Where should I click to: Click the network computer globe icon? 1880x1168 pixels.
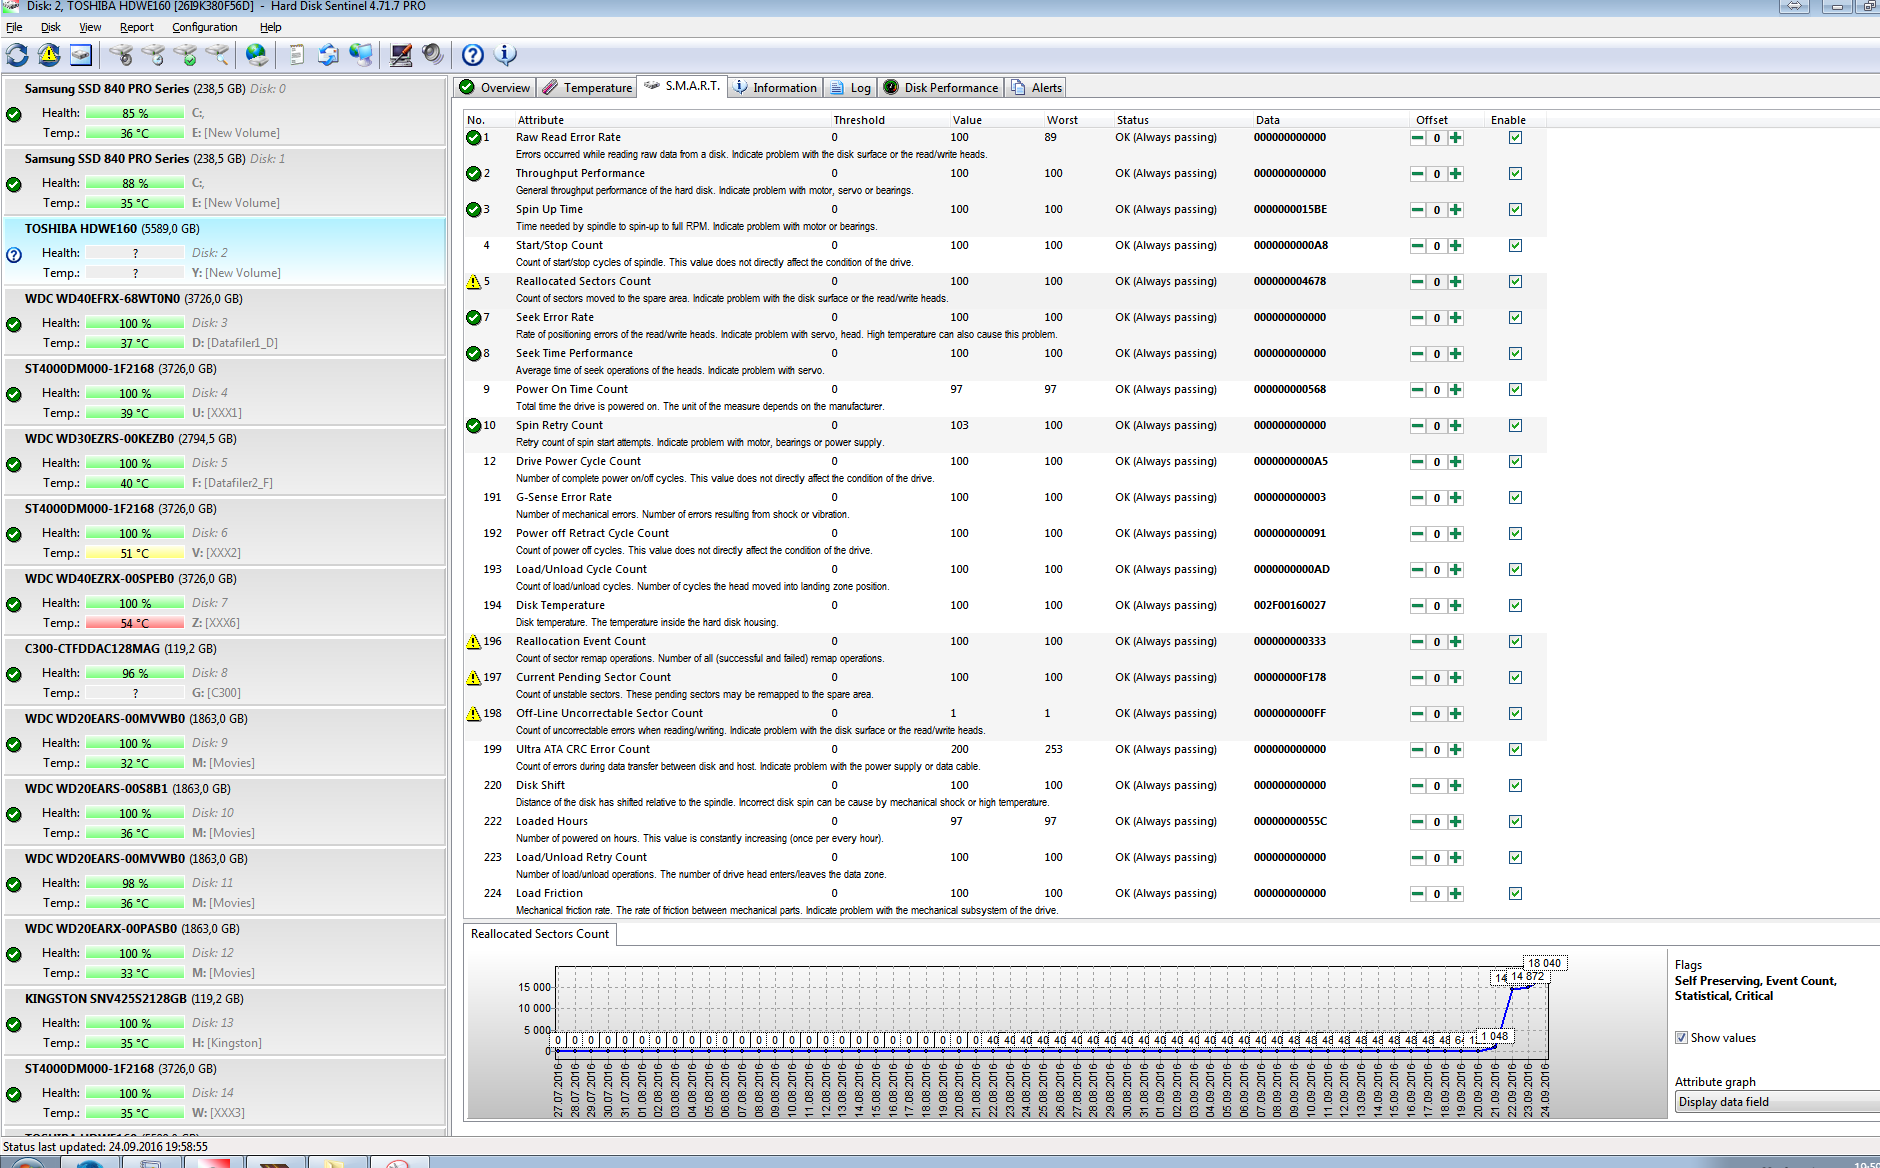(x=361, y=55)
